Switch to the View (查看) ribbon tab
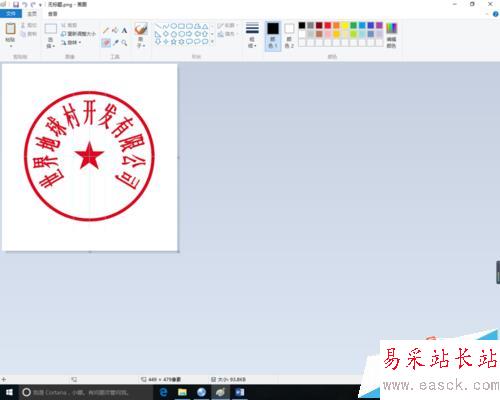The width and height of the screenshot is (500, 400). 52,14
